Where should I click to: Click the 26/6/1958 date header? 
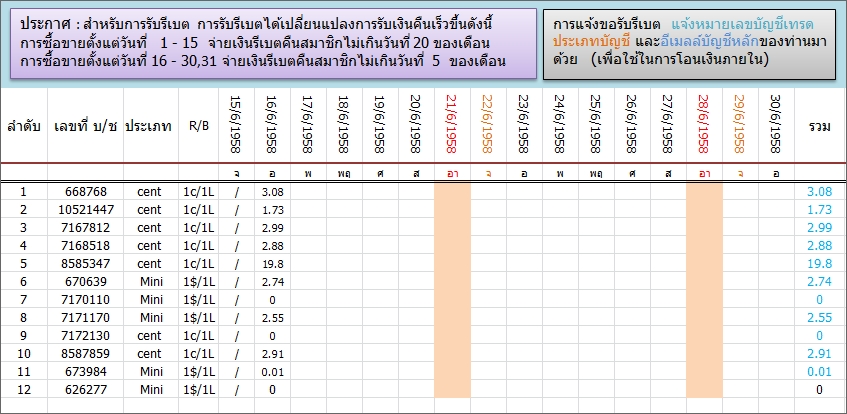(x=632, y=124)
